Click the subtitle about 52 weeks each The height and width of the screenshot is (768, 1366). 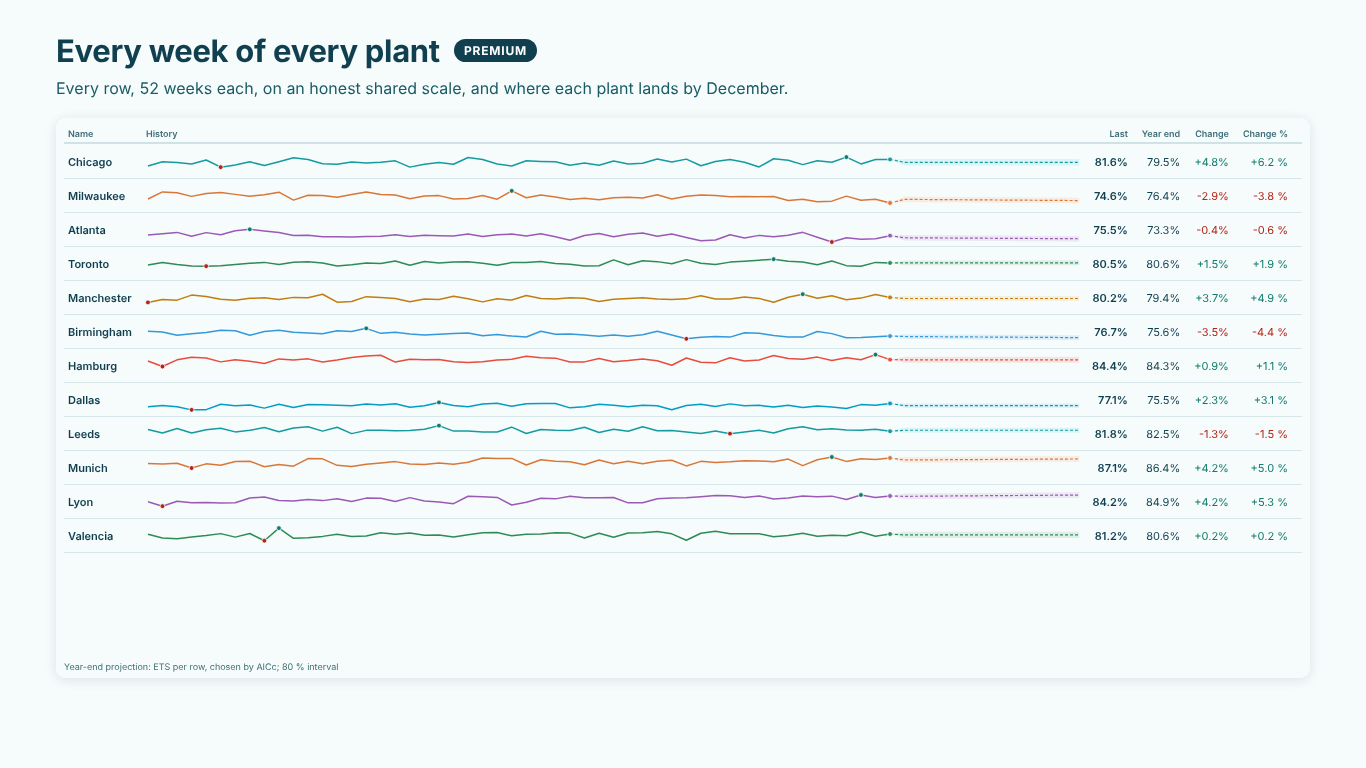(x=422, y=88)
